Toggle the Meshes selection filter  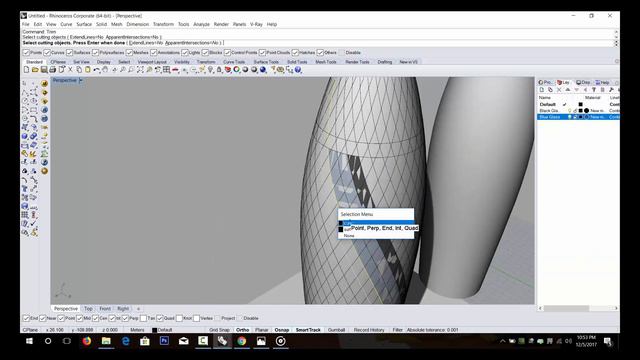tap(129, 53)
